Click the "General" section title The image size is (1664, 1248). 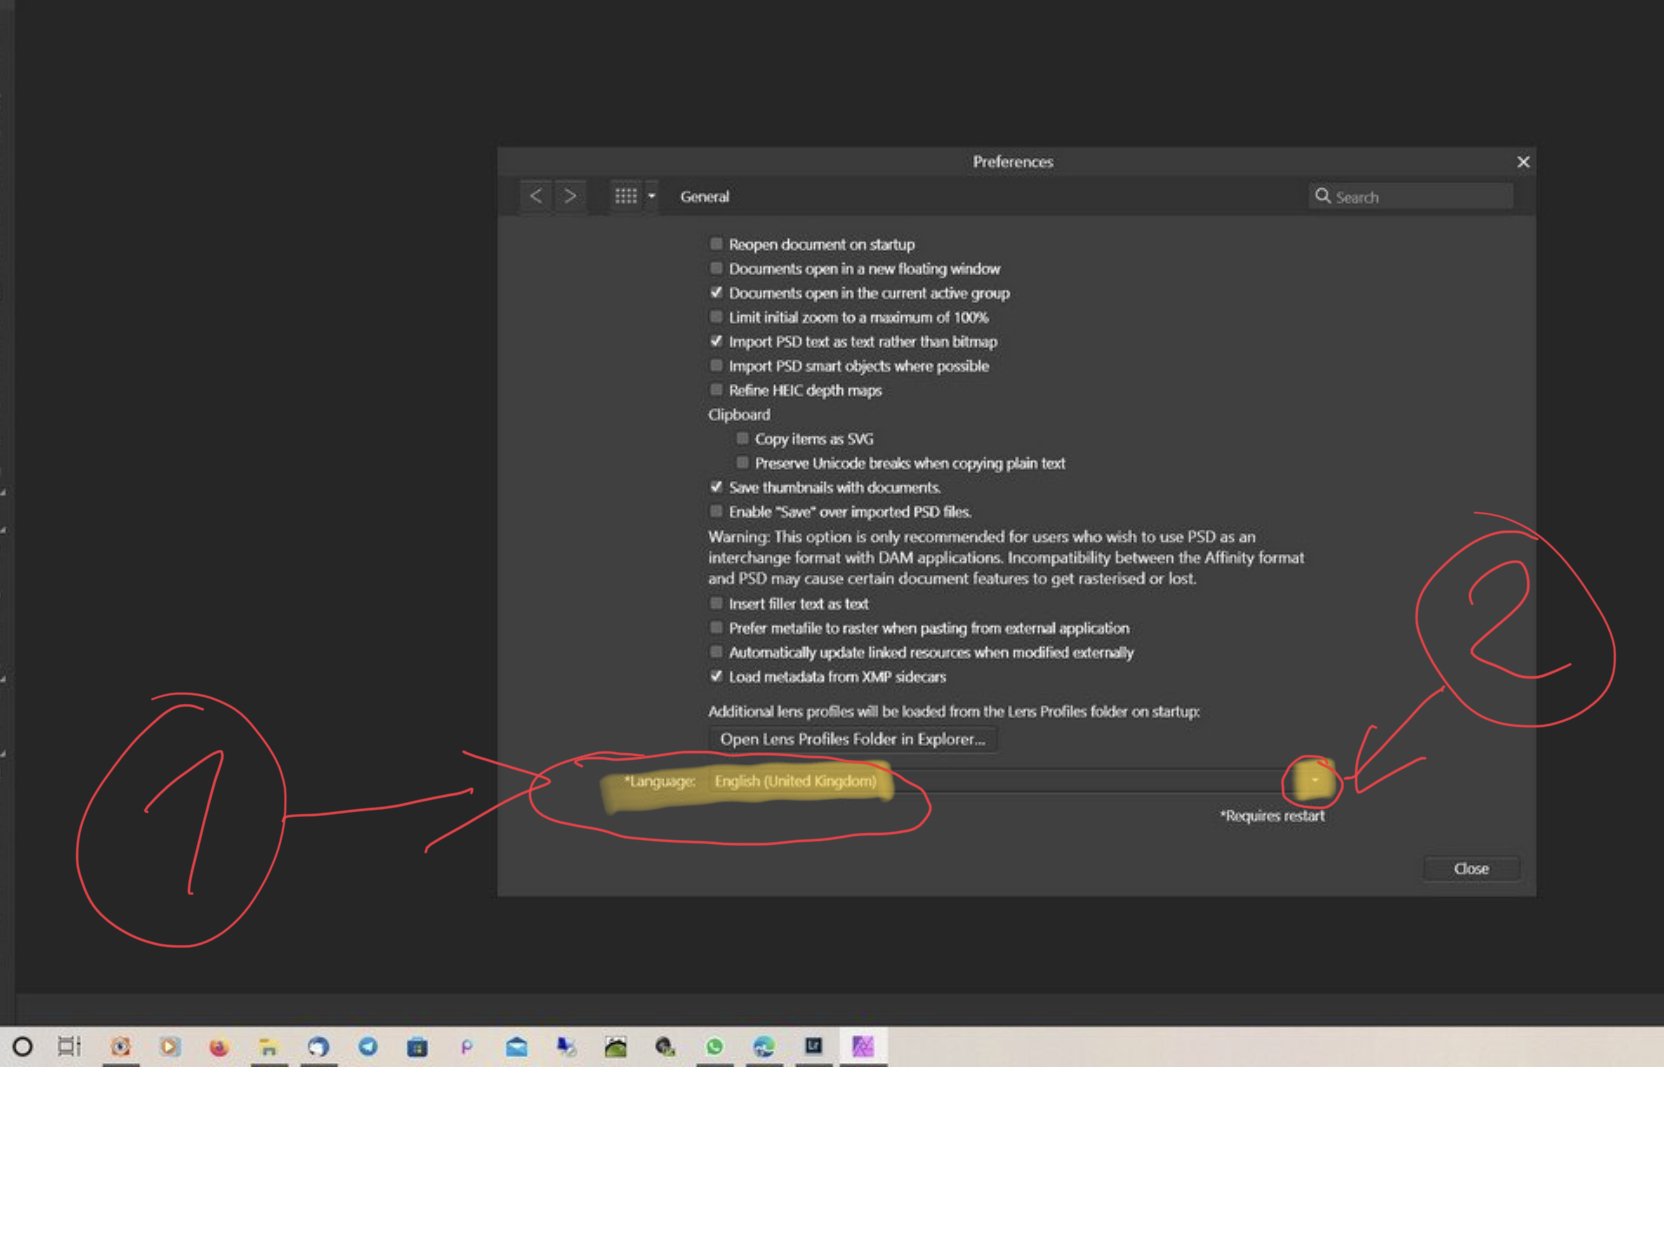point(705,197)
